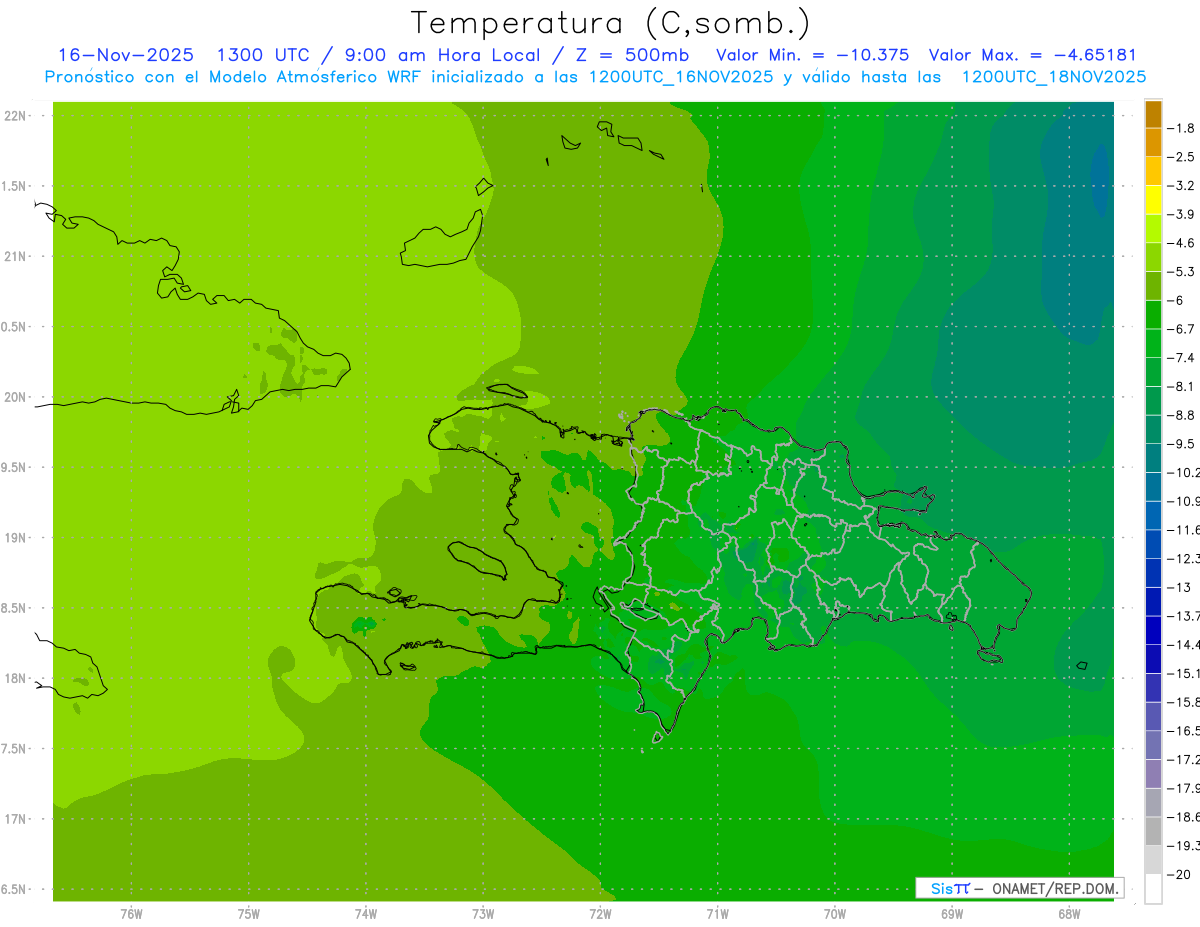1200x927 pixels.
Task: Click the white swatch at legend bottom
Action: [x=1153, y=888]
